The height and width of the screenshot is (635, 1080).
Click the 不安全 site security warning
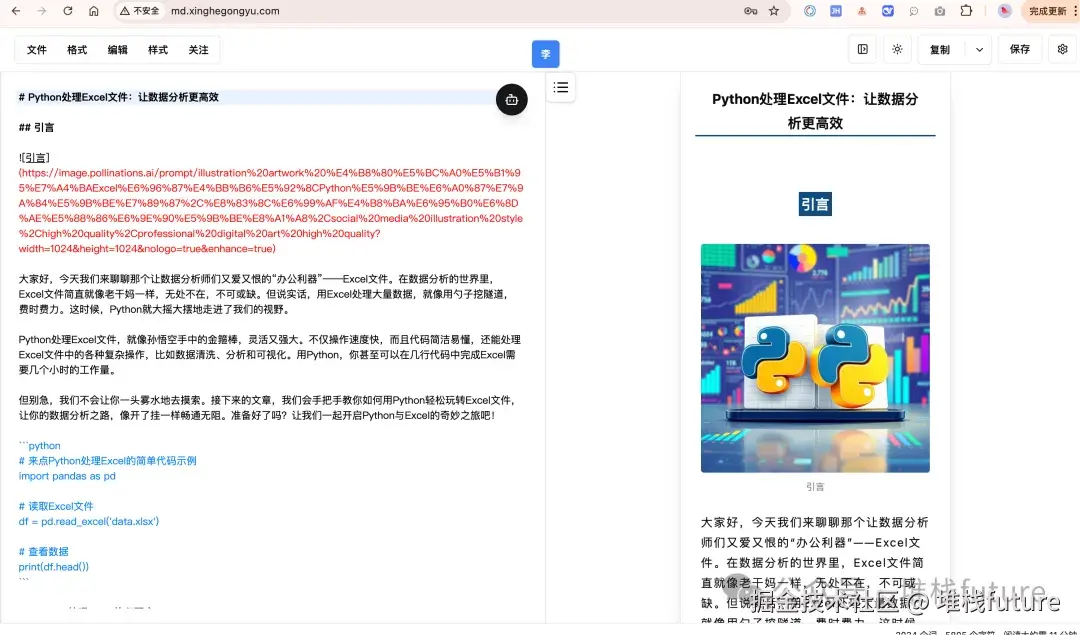140,11
